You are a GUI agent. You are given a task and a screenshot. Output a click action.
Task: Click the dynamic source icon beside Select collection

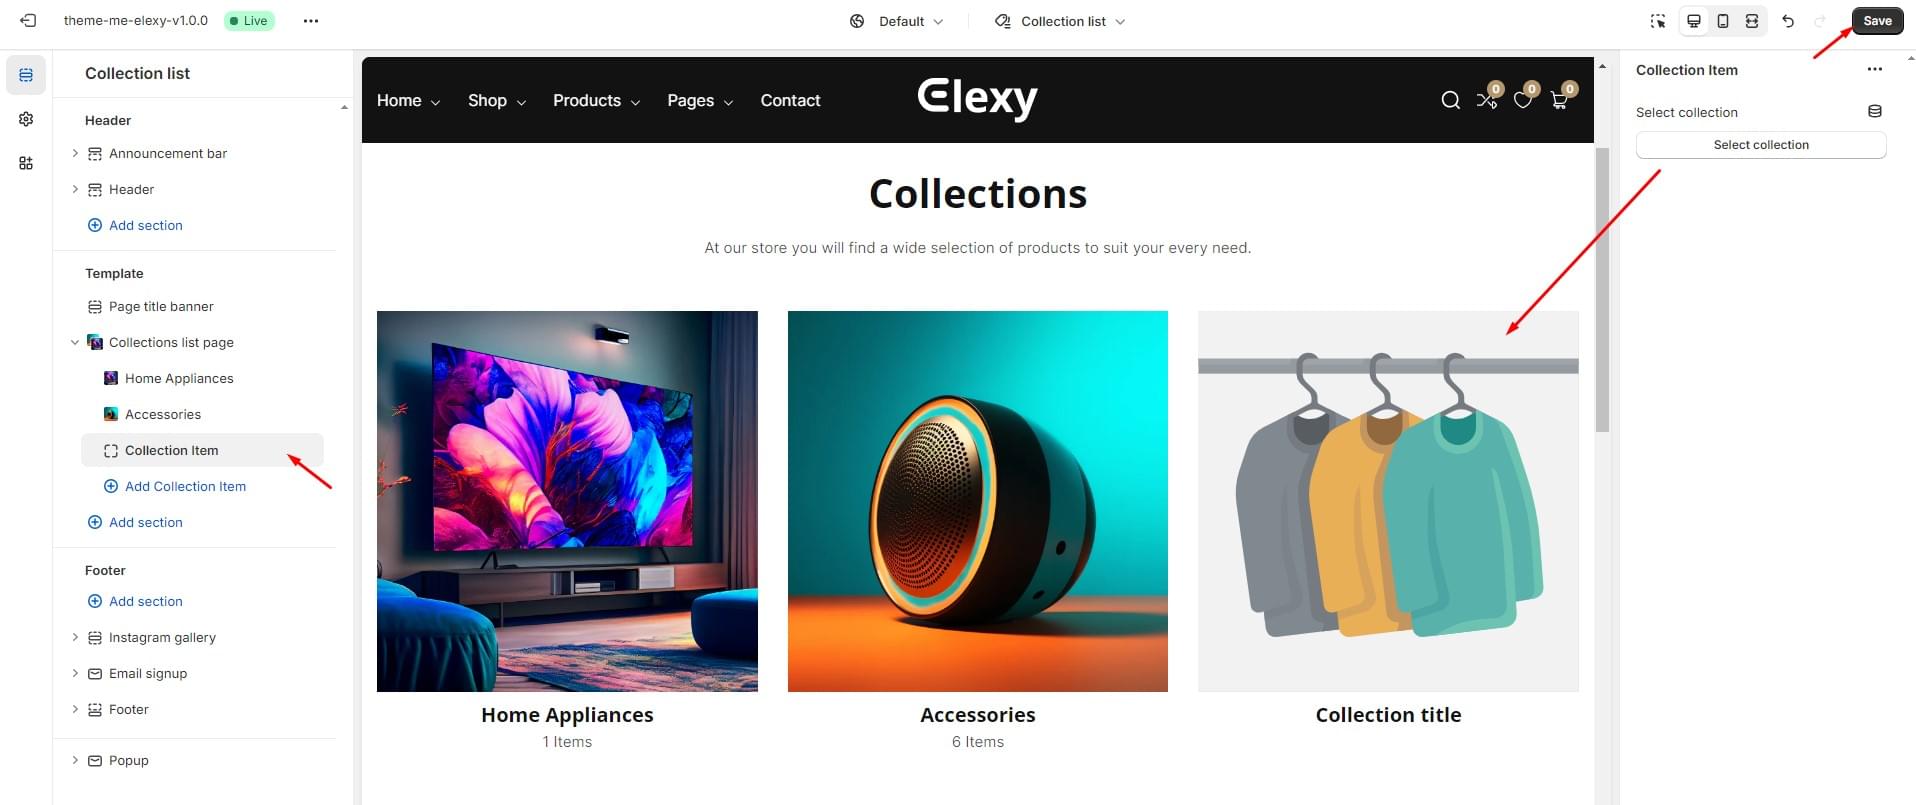tap(1875, 112)
